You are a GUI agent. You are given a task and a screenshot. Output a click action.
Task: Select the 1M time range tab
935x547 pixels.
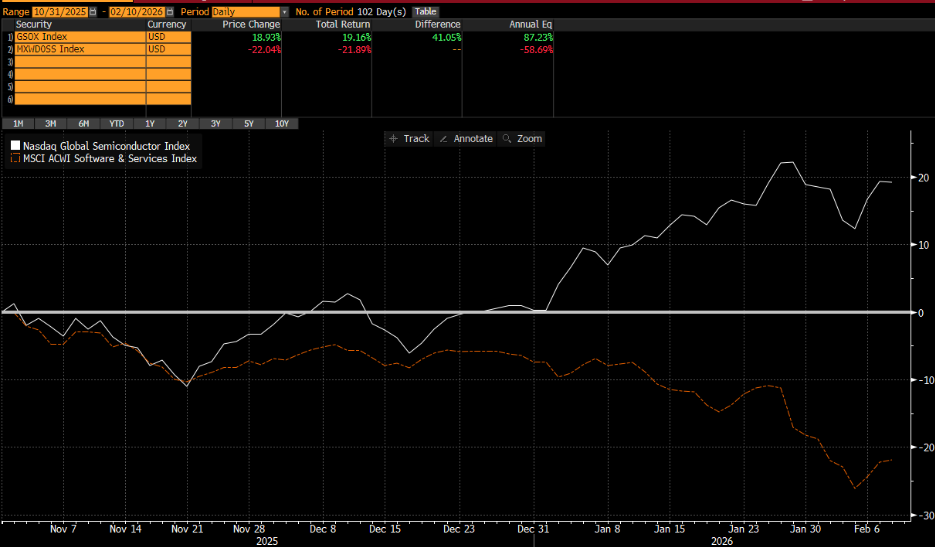click(x=18, y=123)
